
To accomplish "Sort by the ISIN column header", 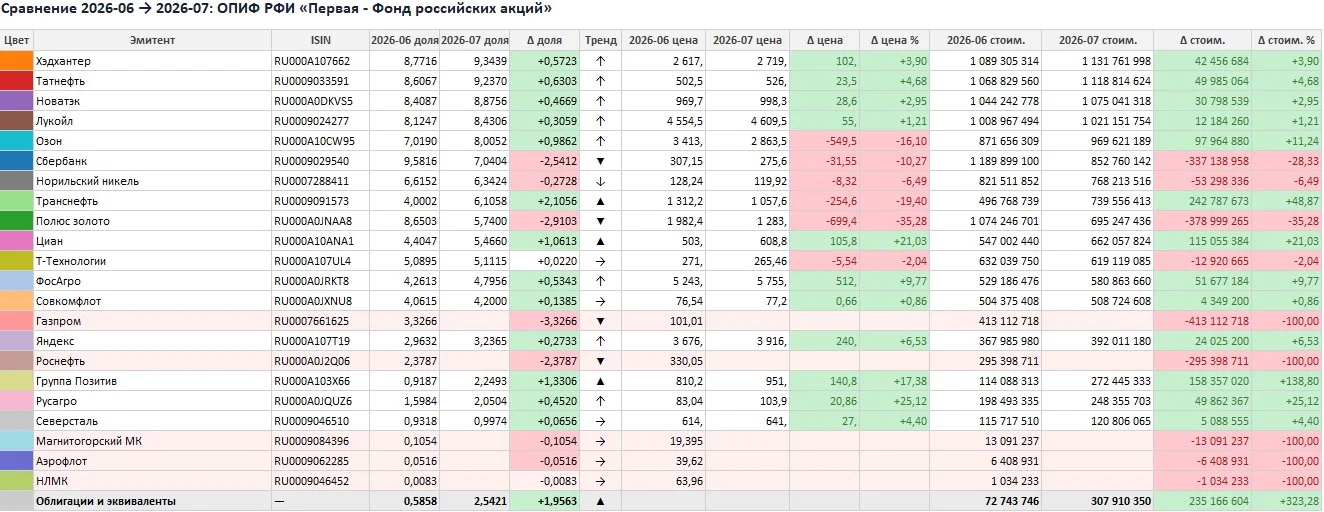I will coord(320,40).
